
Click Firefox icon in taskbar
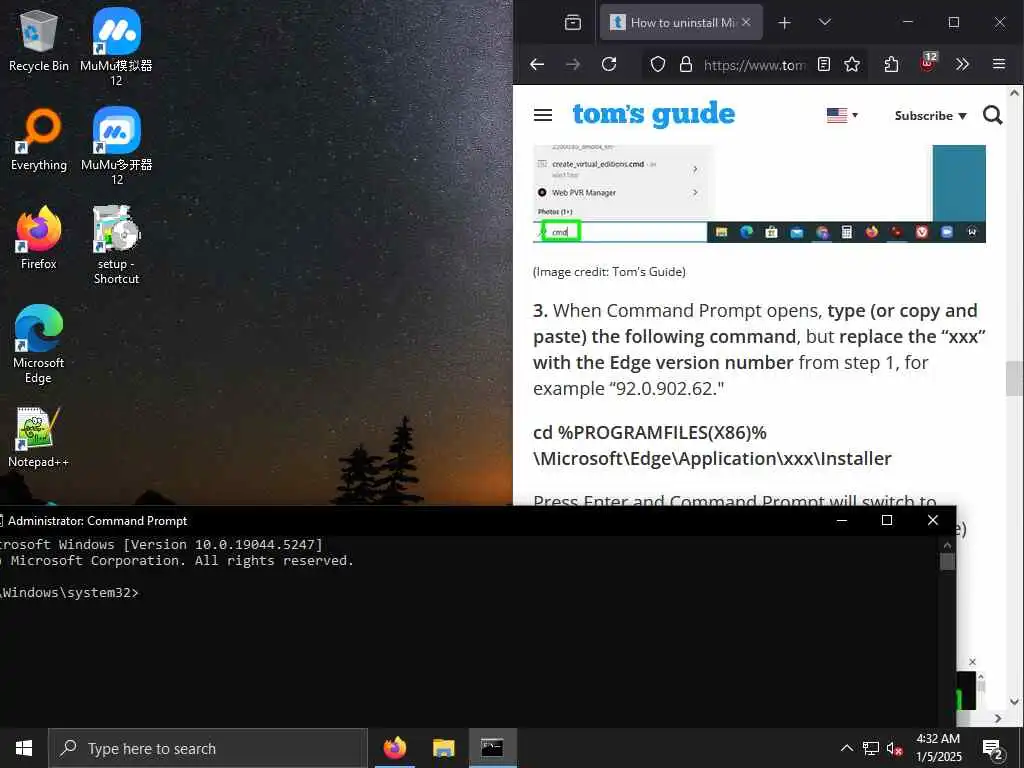pos(394,748)
